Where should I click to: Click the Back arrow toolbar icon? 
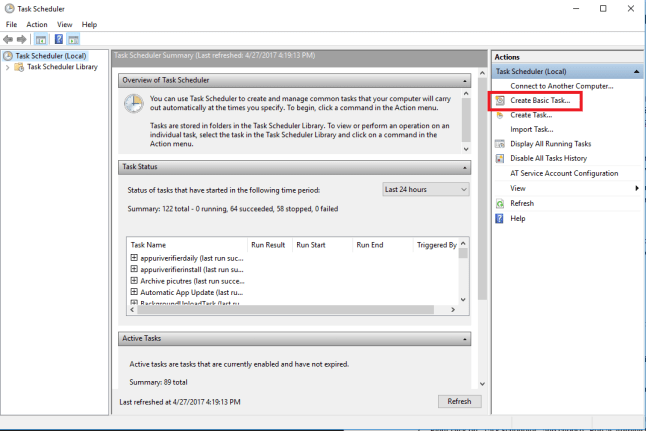pyautogui.click(x=8, y=40)
